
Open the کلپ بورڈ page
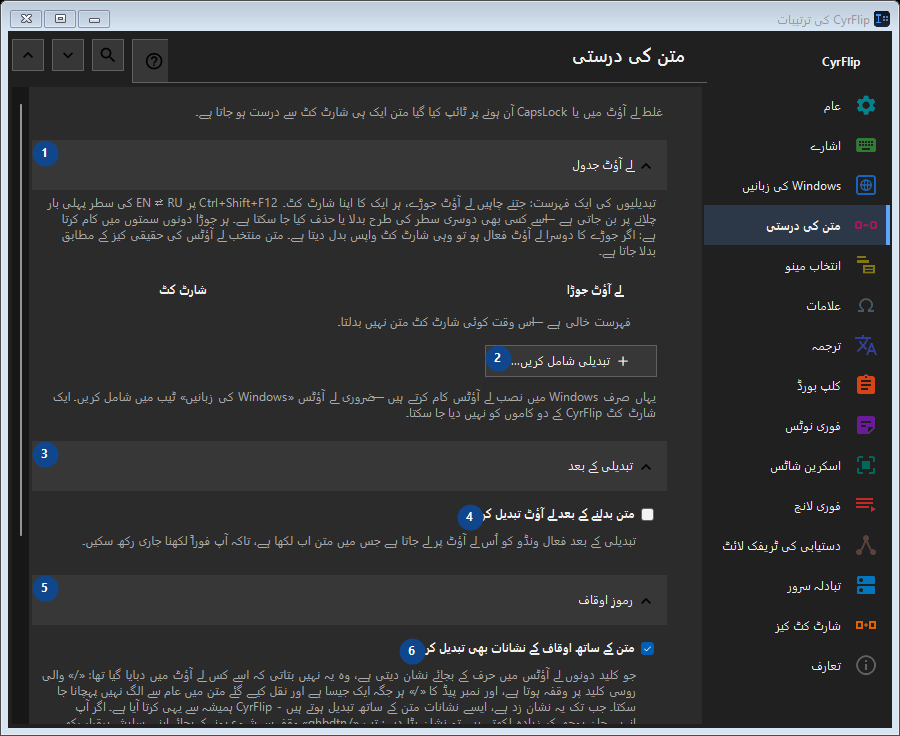coord(797,385)
